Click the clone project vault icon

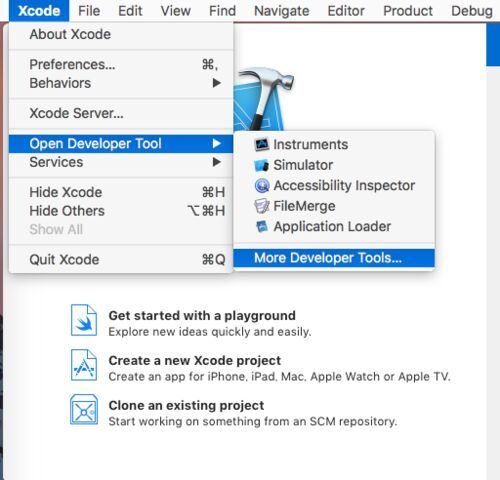coord(84,410)
